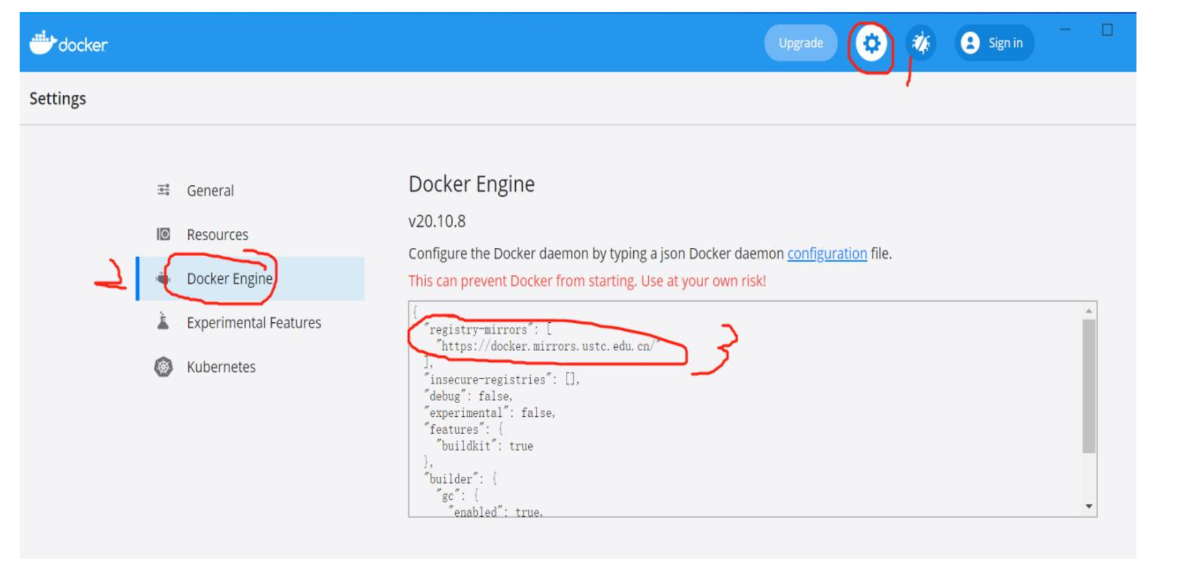Click the "gc" key line
1183x576 pixels.
[x=456, y=496]
